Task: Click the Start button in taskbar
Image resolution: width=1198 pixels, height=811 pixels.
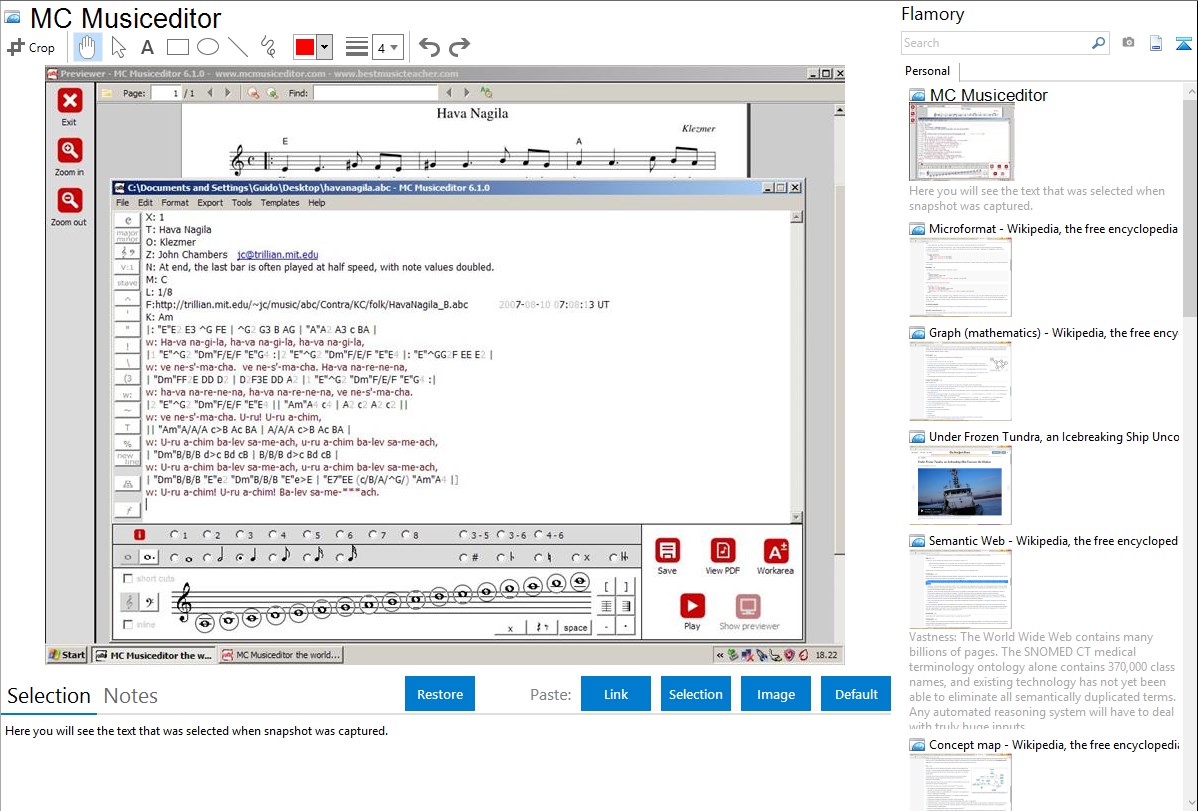Action: click(x=67, y=655)
